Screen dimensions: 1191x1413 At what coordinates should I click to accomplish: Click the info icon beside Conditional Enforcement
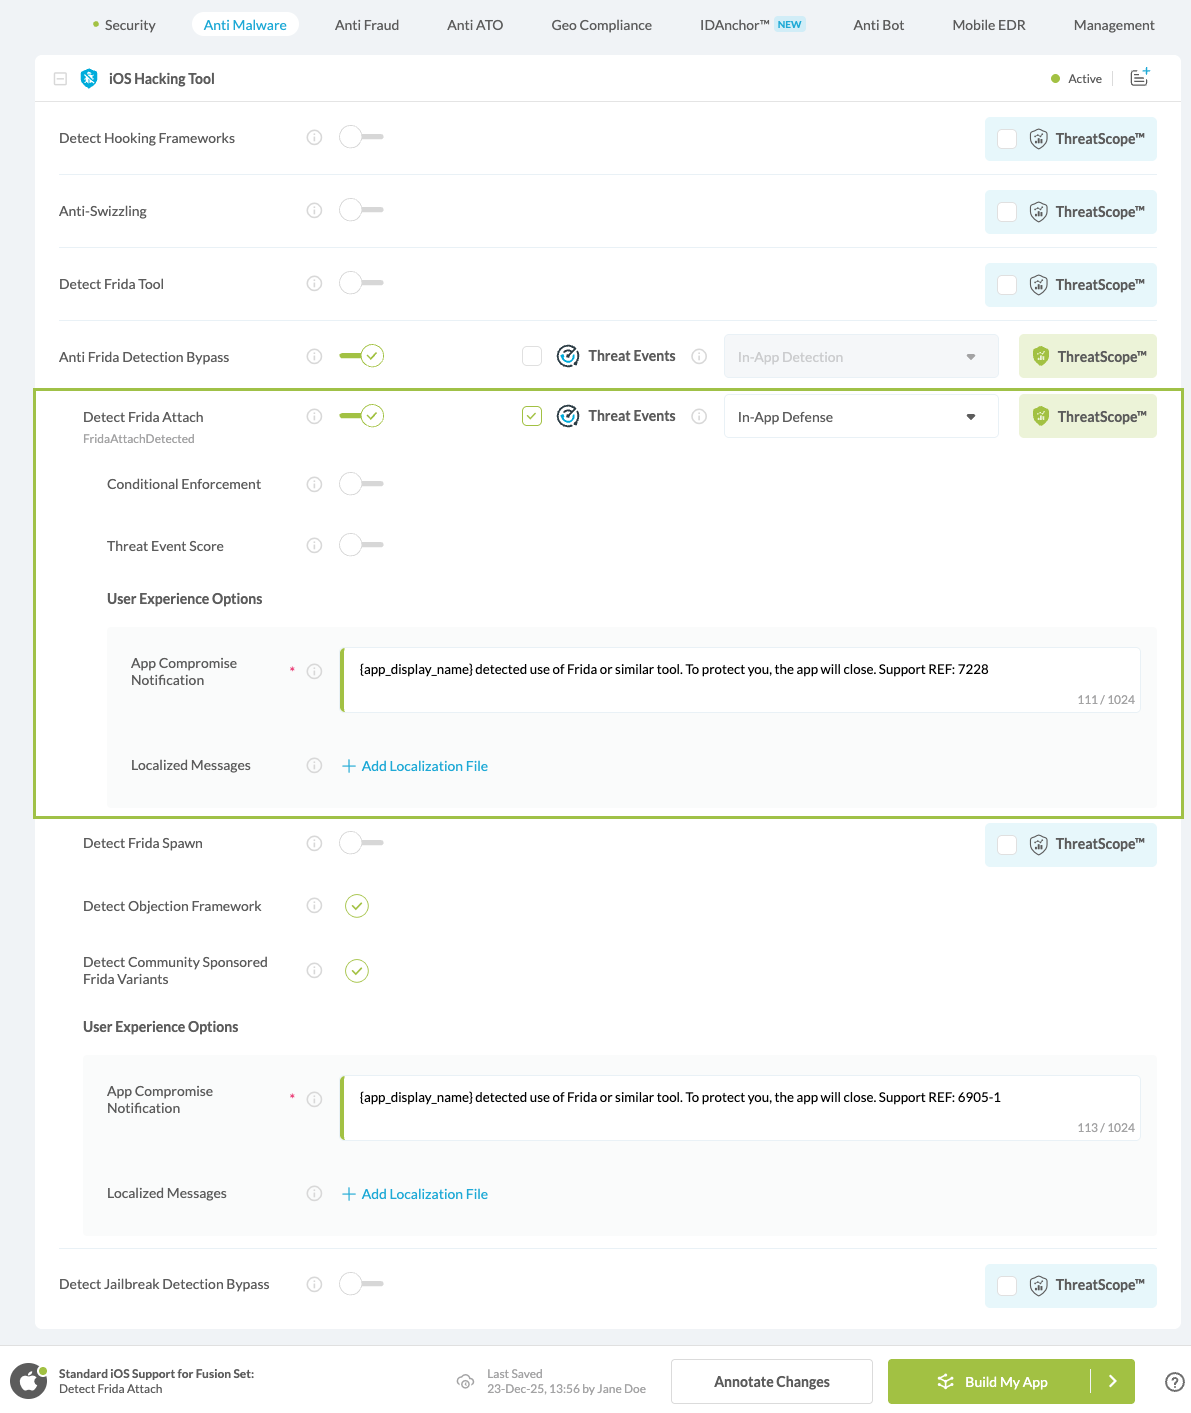pyautogui.click(x=314, y=484)
